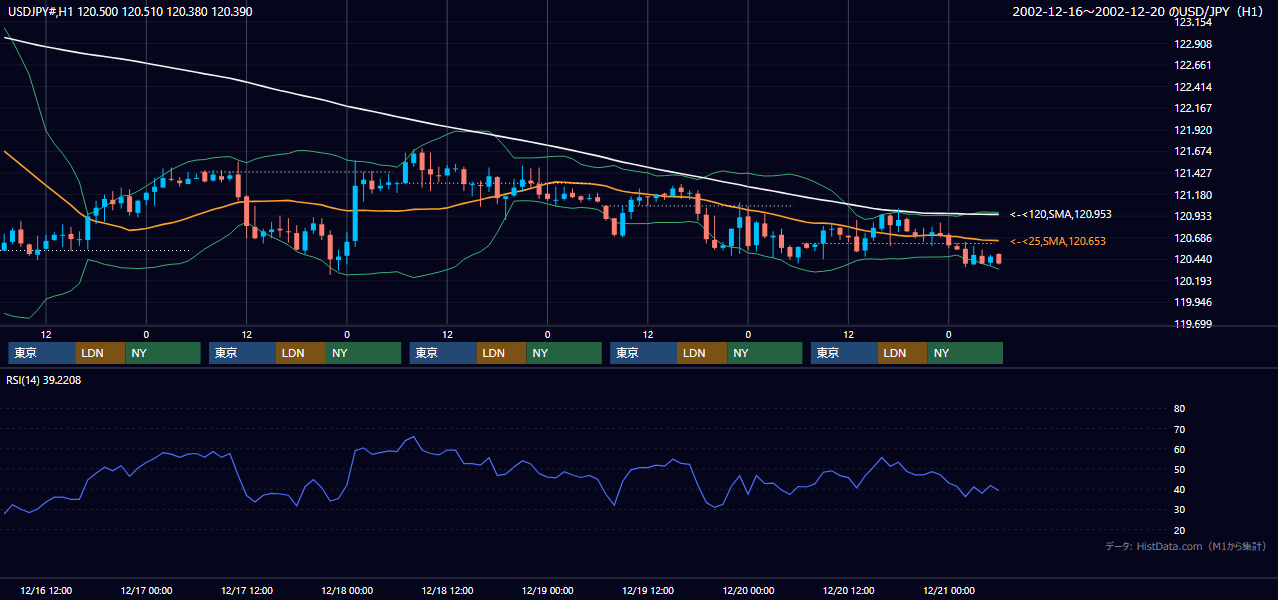Image resolution: width=1278 pixels, height=600 pixels.
Task: Click price axis value 123.154
Action: coord(1193,23)
